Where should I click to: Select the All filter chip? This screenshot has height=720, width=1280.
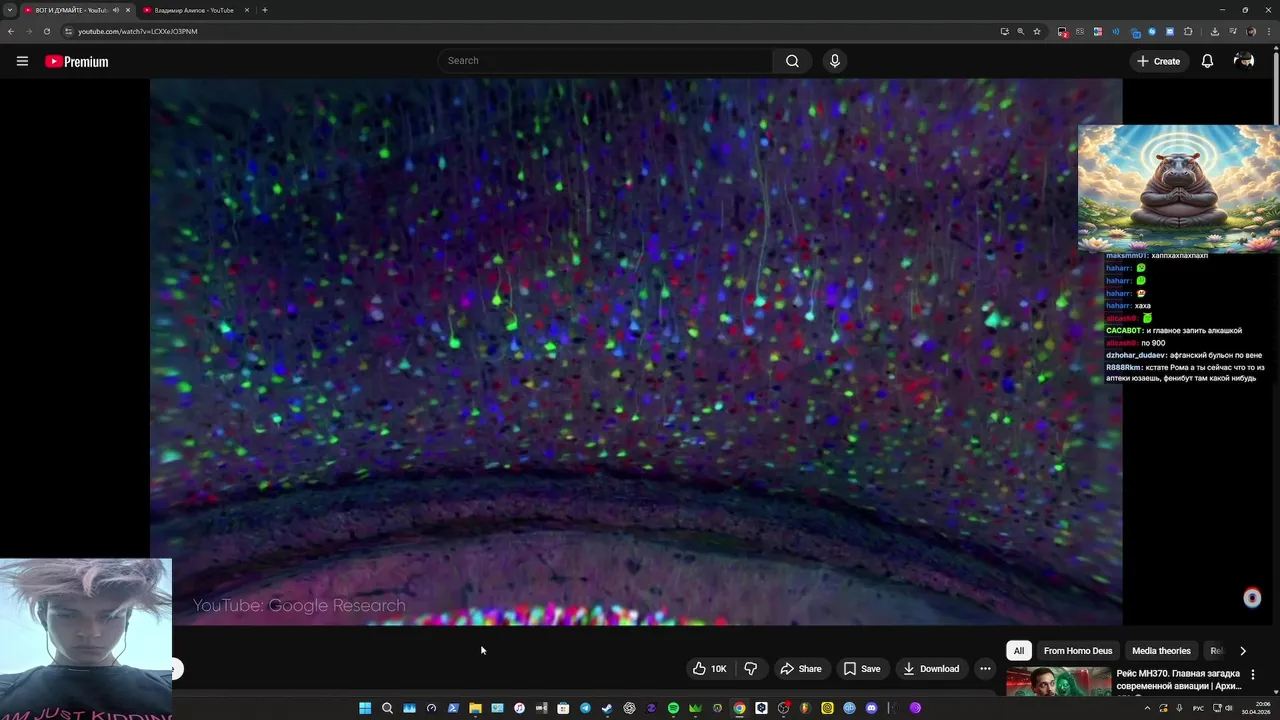click(x=1019, y=651)
